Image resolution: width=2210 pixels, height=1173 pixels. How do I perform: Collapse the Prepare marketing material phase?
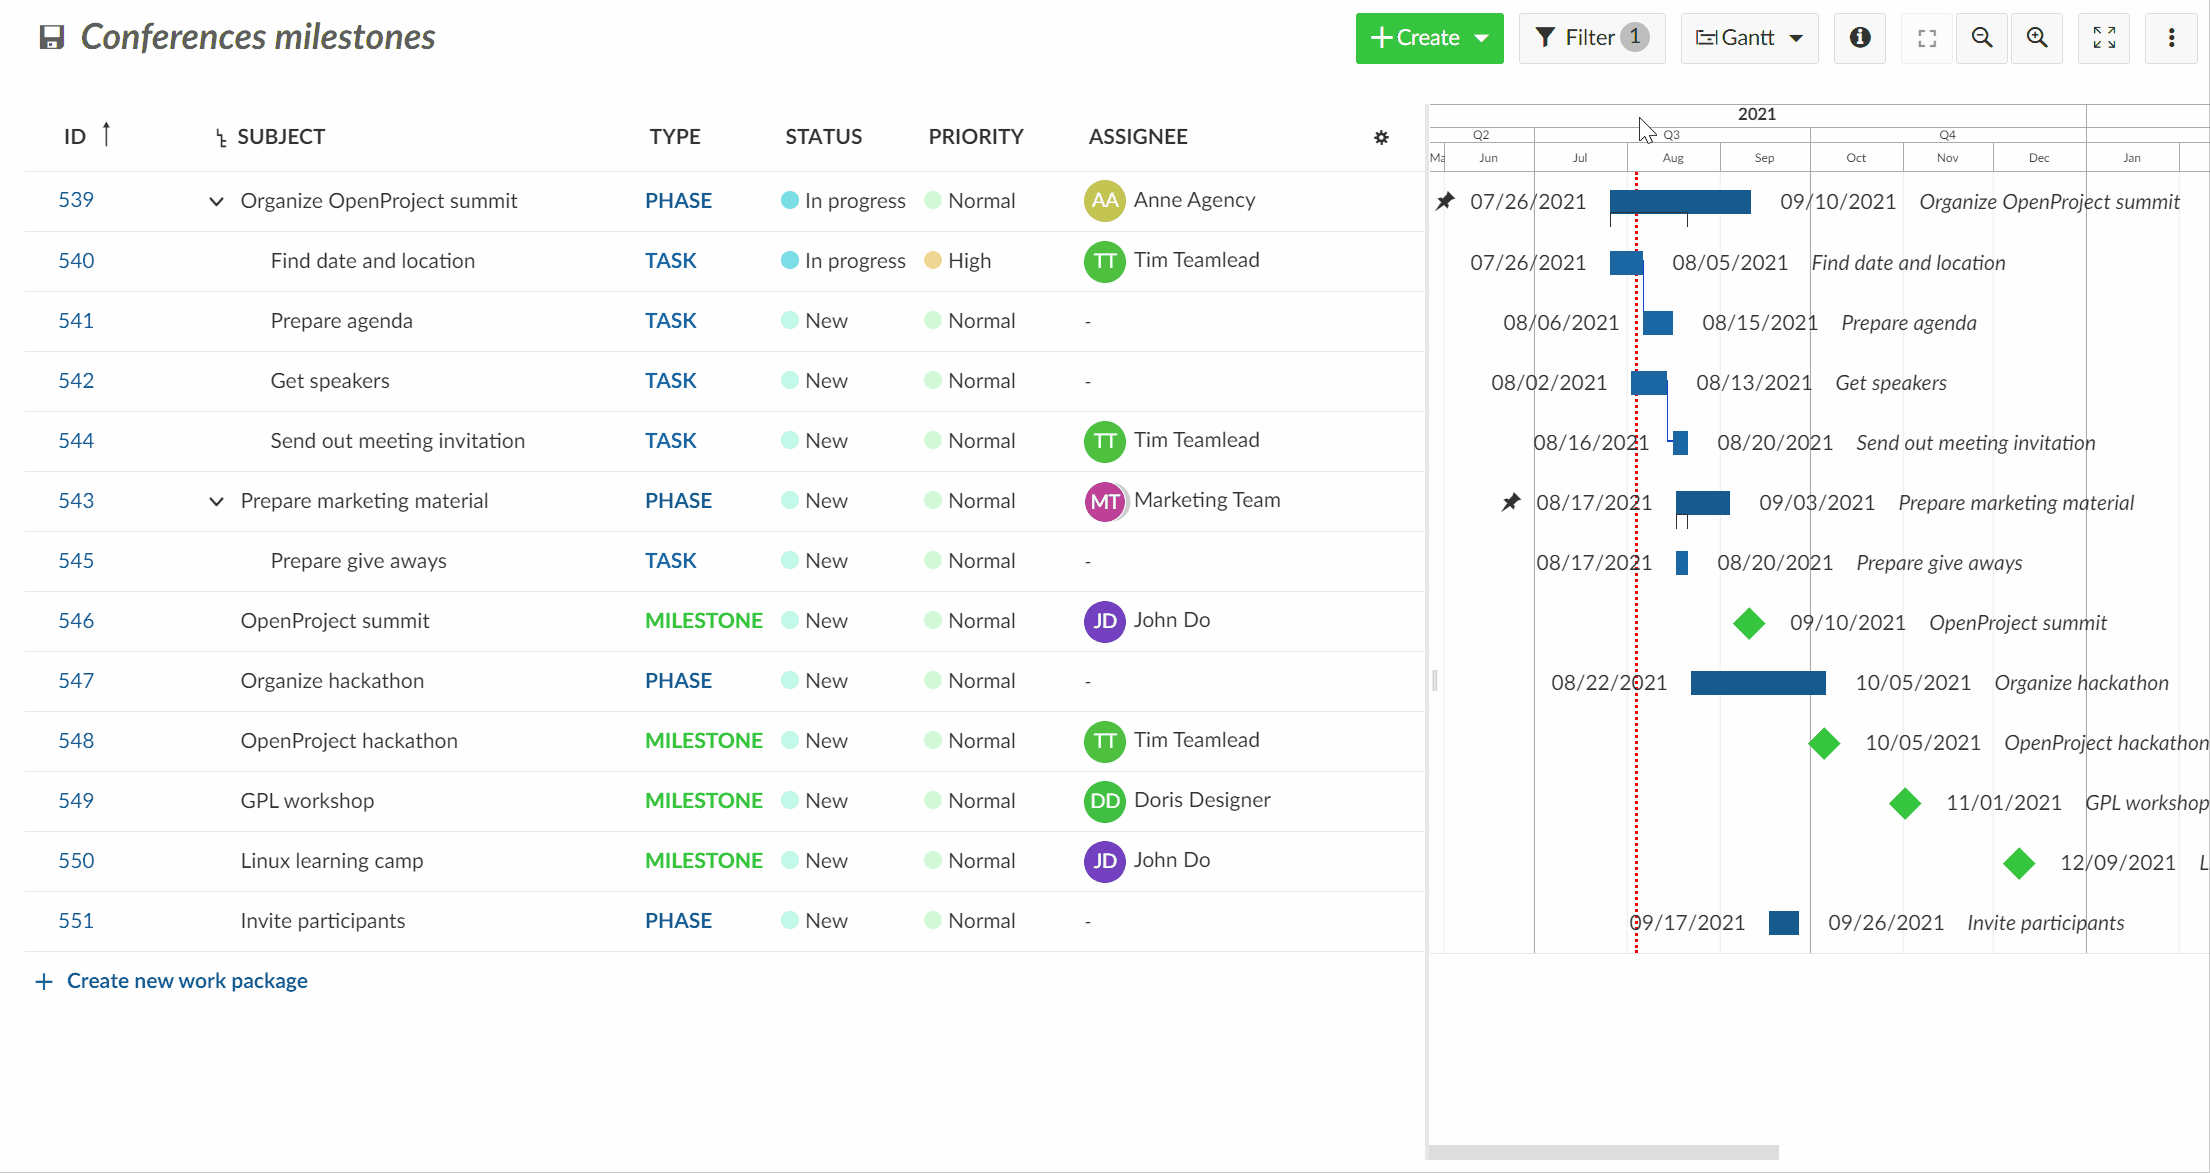pos(216,501)
